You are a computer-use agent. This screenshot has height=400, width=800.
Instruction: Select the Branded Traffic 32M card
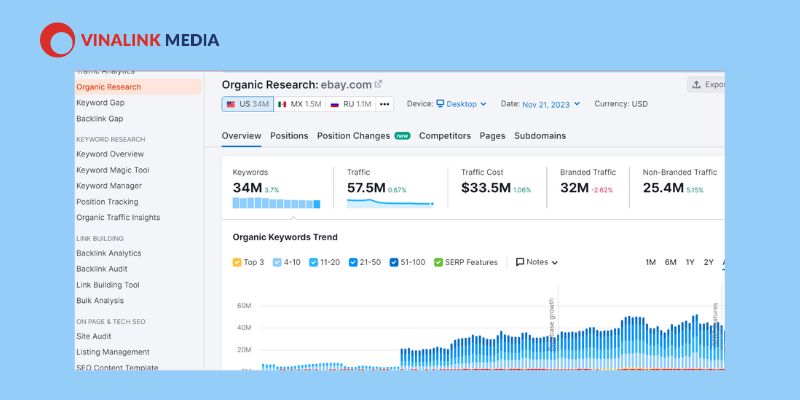(x=588, y=187)
